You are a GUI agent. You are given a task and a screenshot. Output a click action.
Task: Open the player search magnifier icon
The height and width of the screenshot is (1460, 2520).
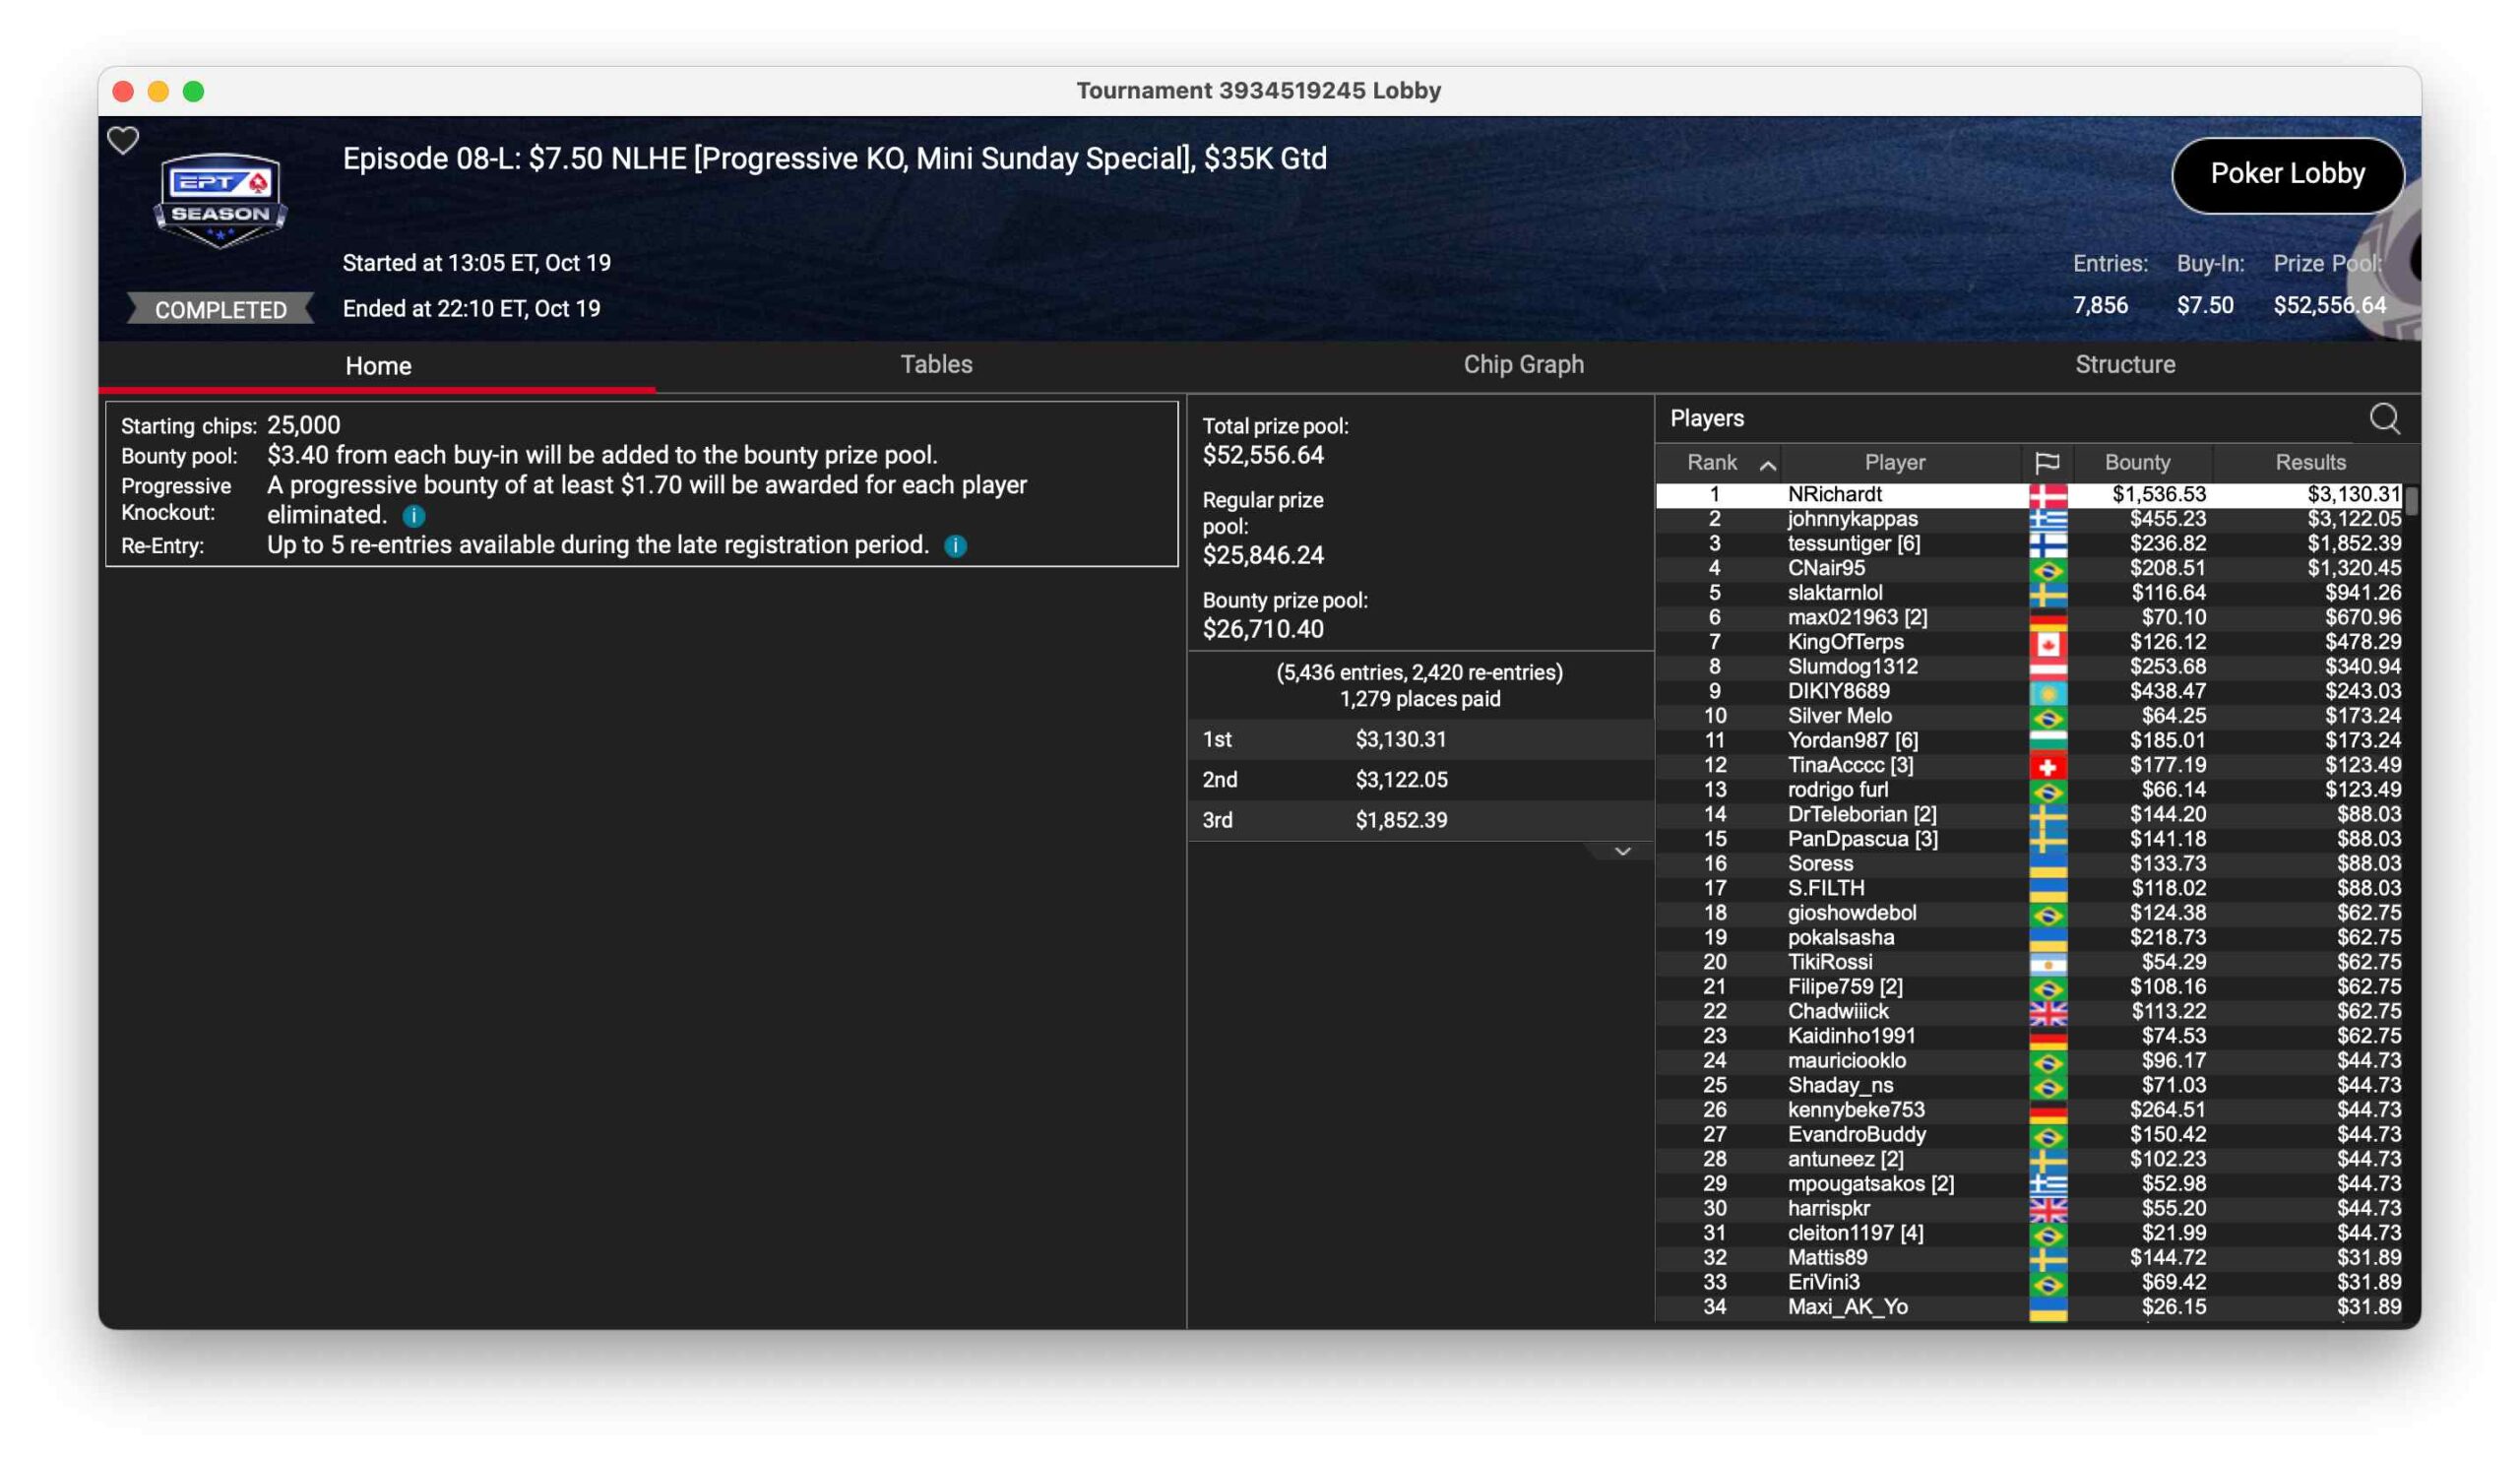2384,419
